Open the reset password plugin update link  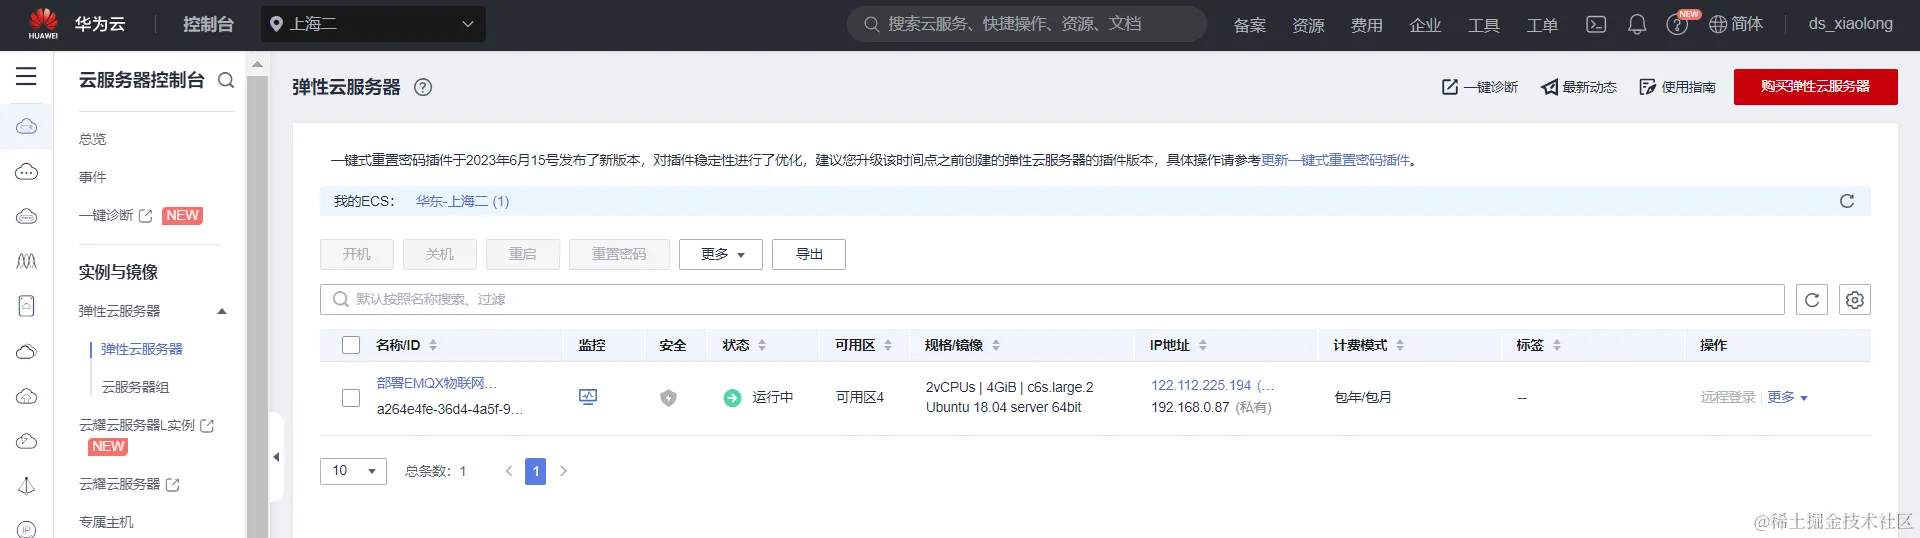click(1335, 160)
